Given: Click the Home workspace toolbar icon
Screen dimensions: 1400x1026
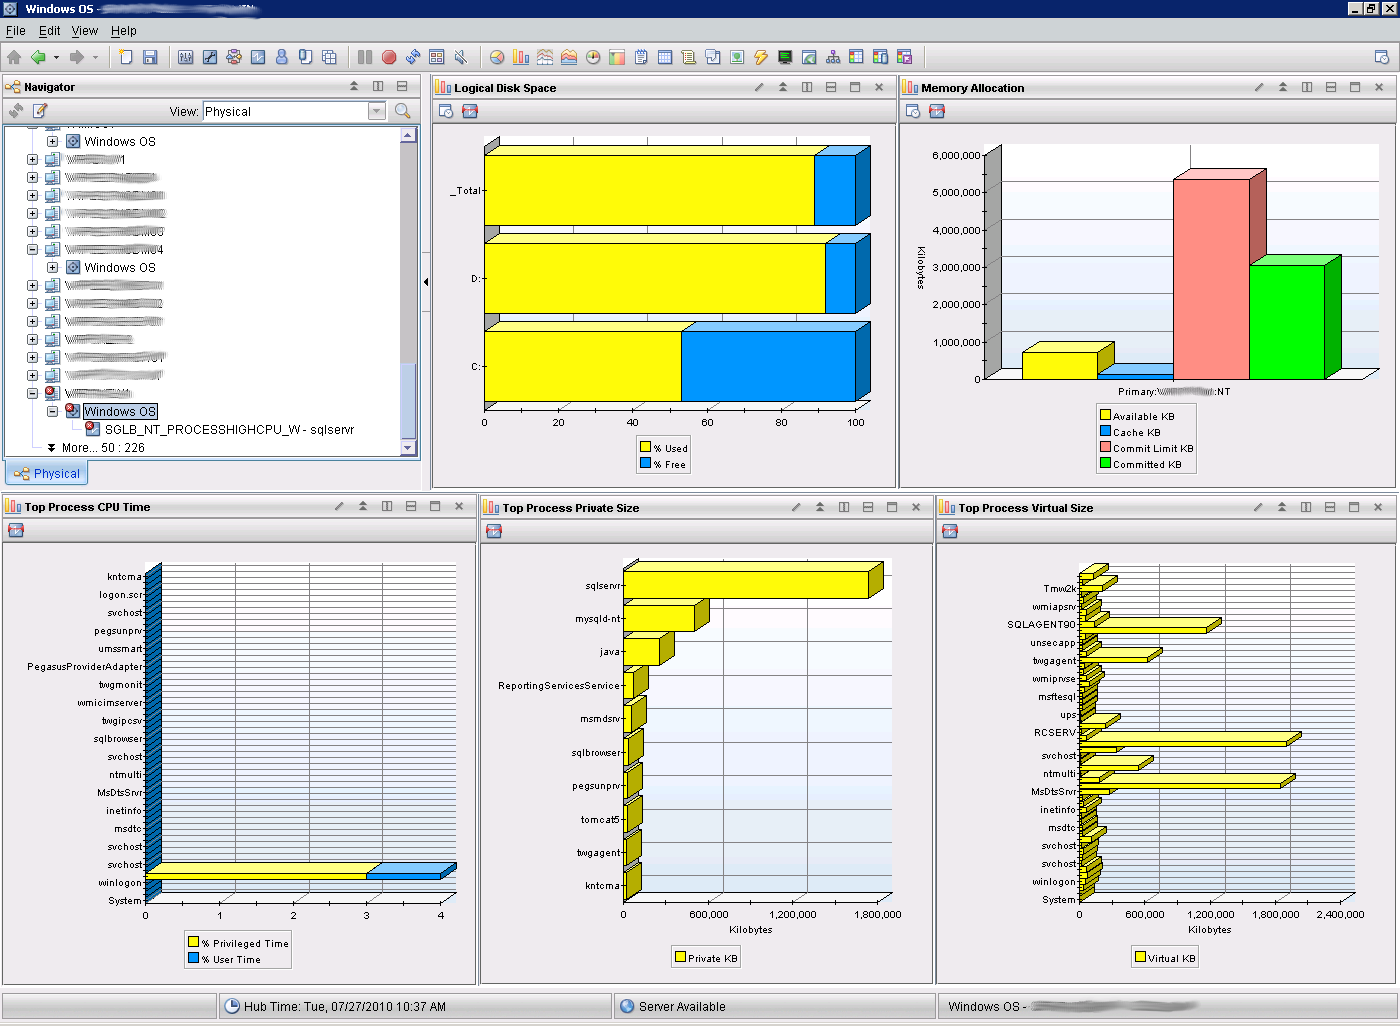Looking at the screenshot, I should [x=14, y=57].
